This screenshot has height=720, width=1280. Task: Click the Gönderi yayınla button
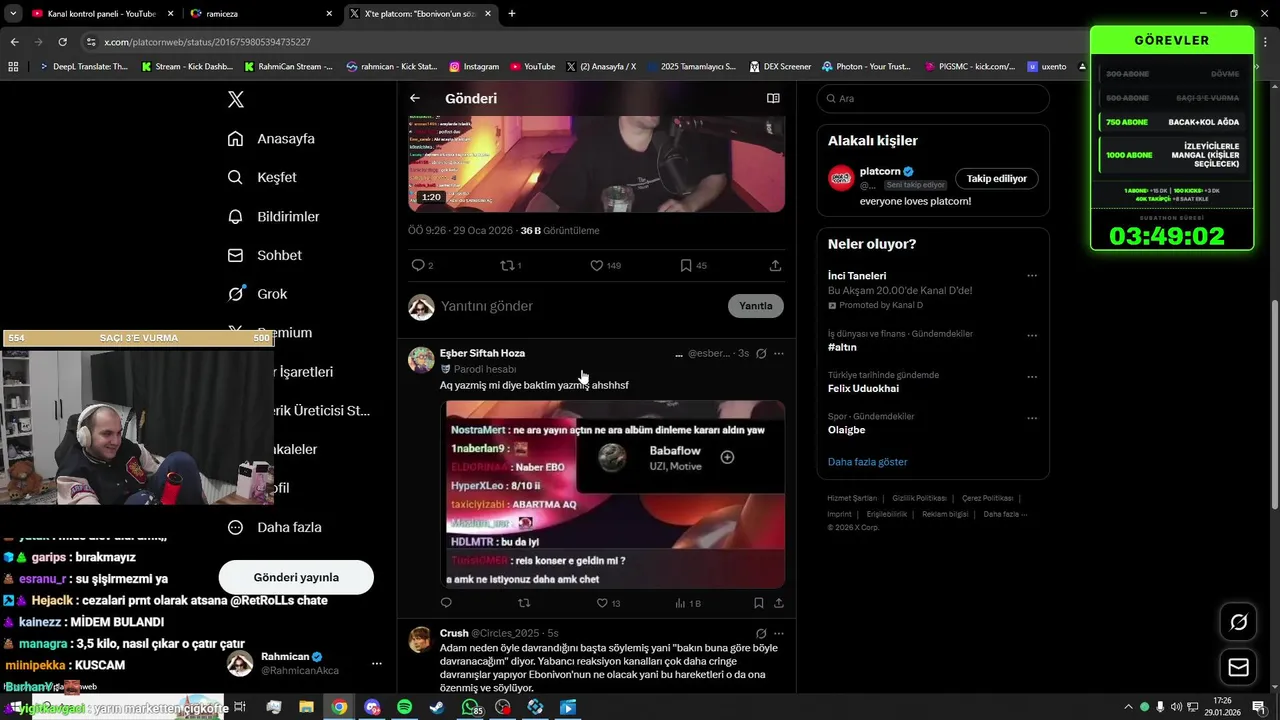click(x=296, y=577)
